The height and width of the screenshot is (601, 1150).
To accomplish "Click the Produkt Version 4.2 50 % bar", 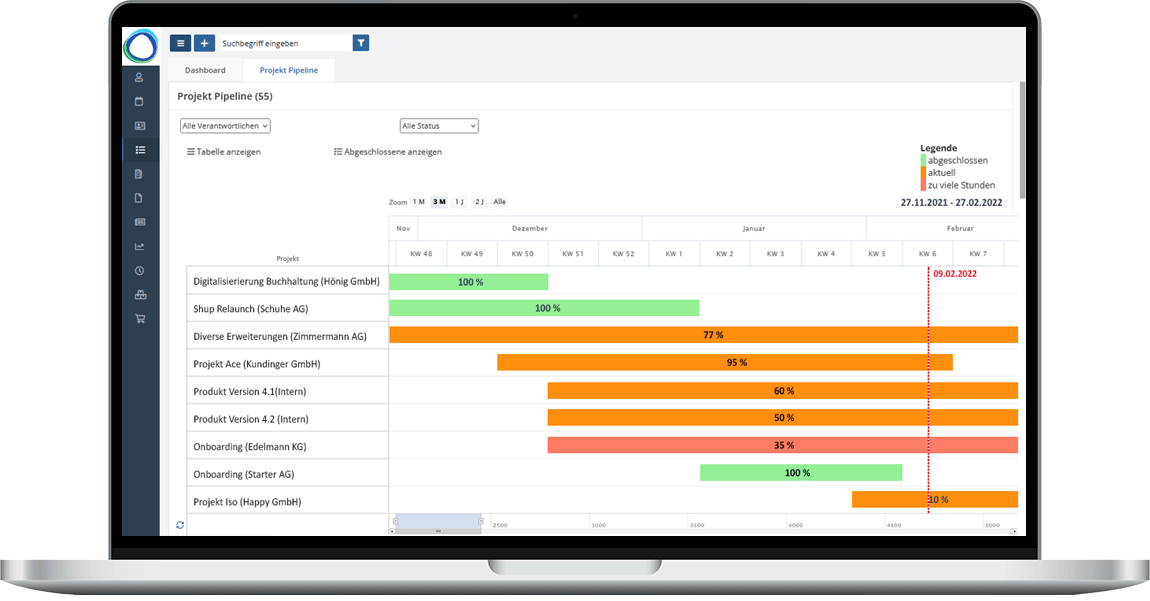I will pyautogui.click(x=783, y=418).
